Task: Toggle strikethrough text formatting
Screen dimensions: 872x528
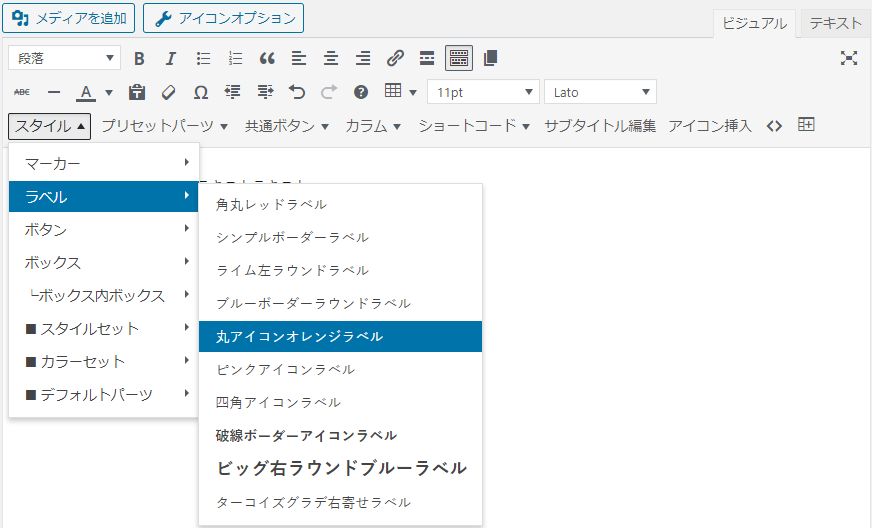Action: coord(21,92)
